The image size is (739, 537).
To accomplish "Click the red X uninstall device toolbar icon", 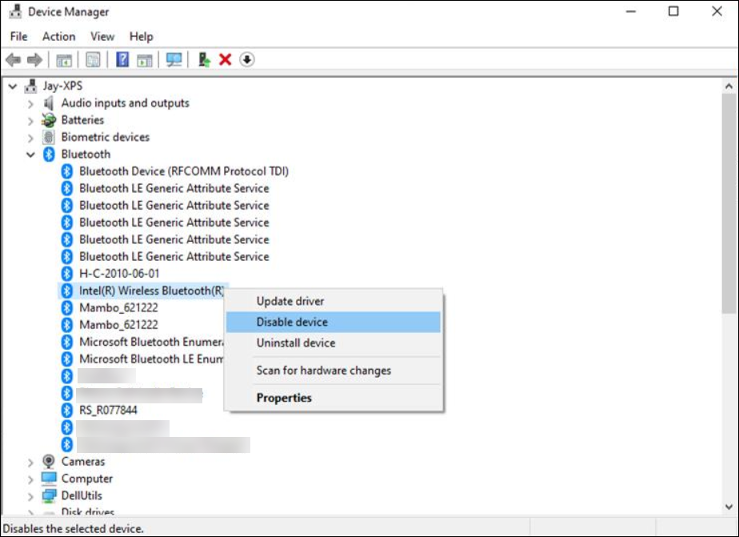I will 225,60.
